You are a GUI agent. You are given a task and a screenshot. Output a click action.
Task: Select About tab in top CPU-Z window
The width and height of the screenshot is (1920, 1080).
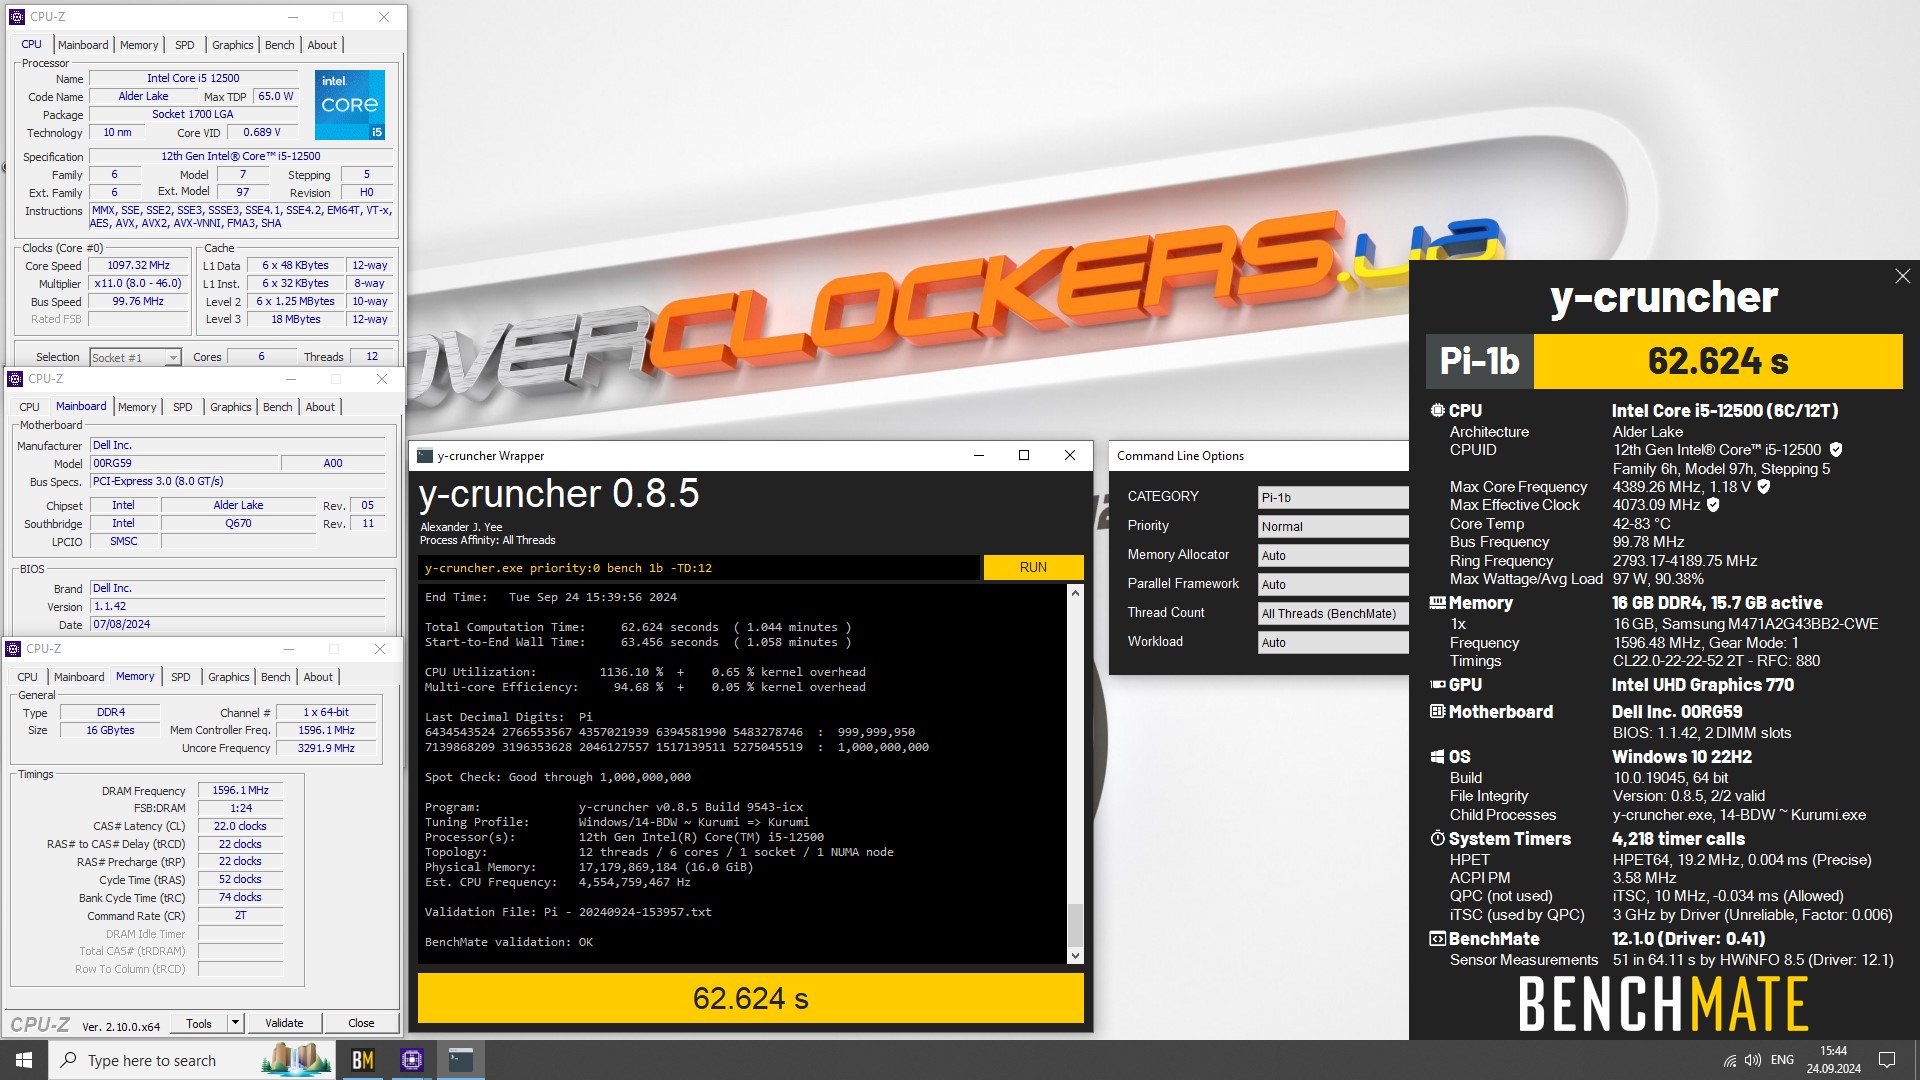[322, 45]
